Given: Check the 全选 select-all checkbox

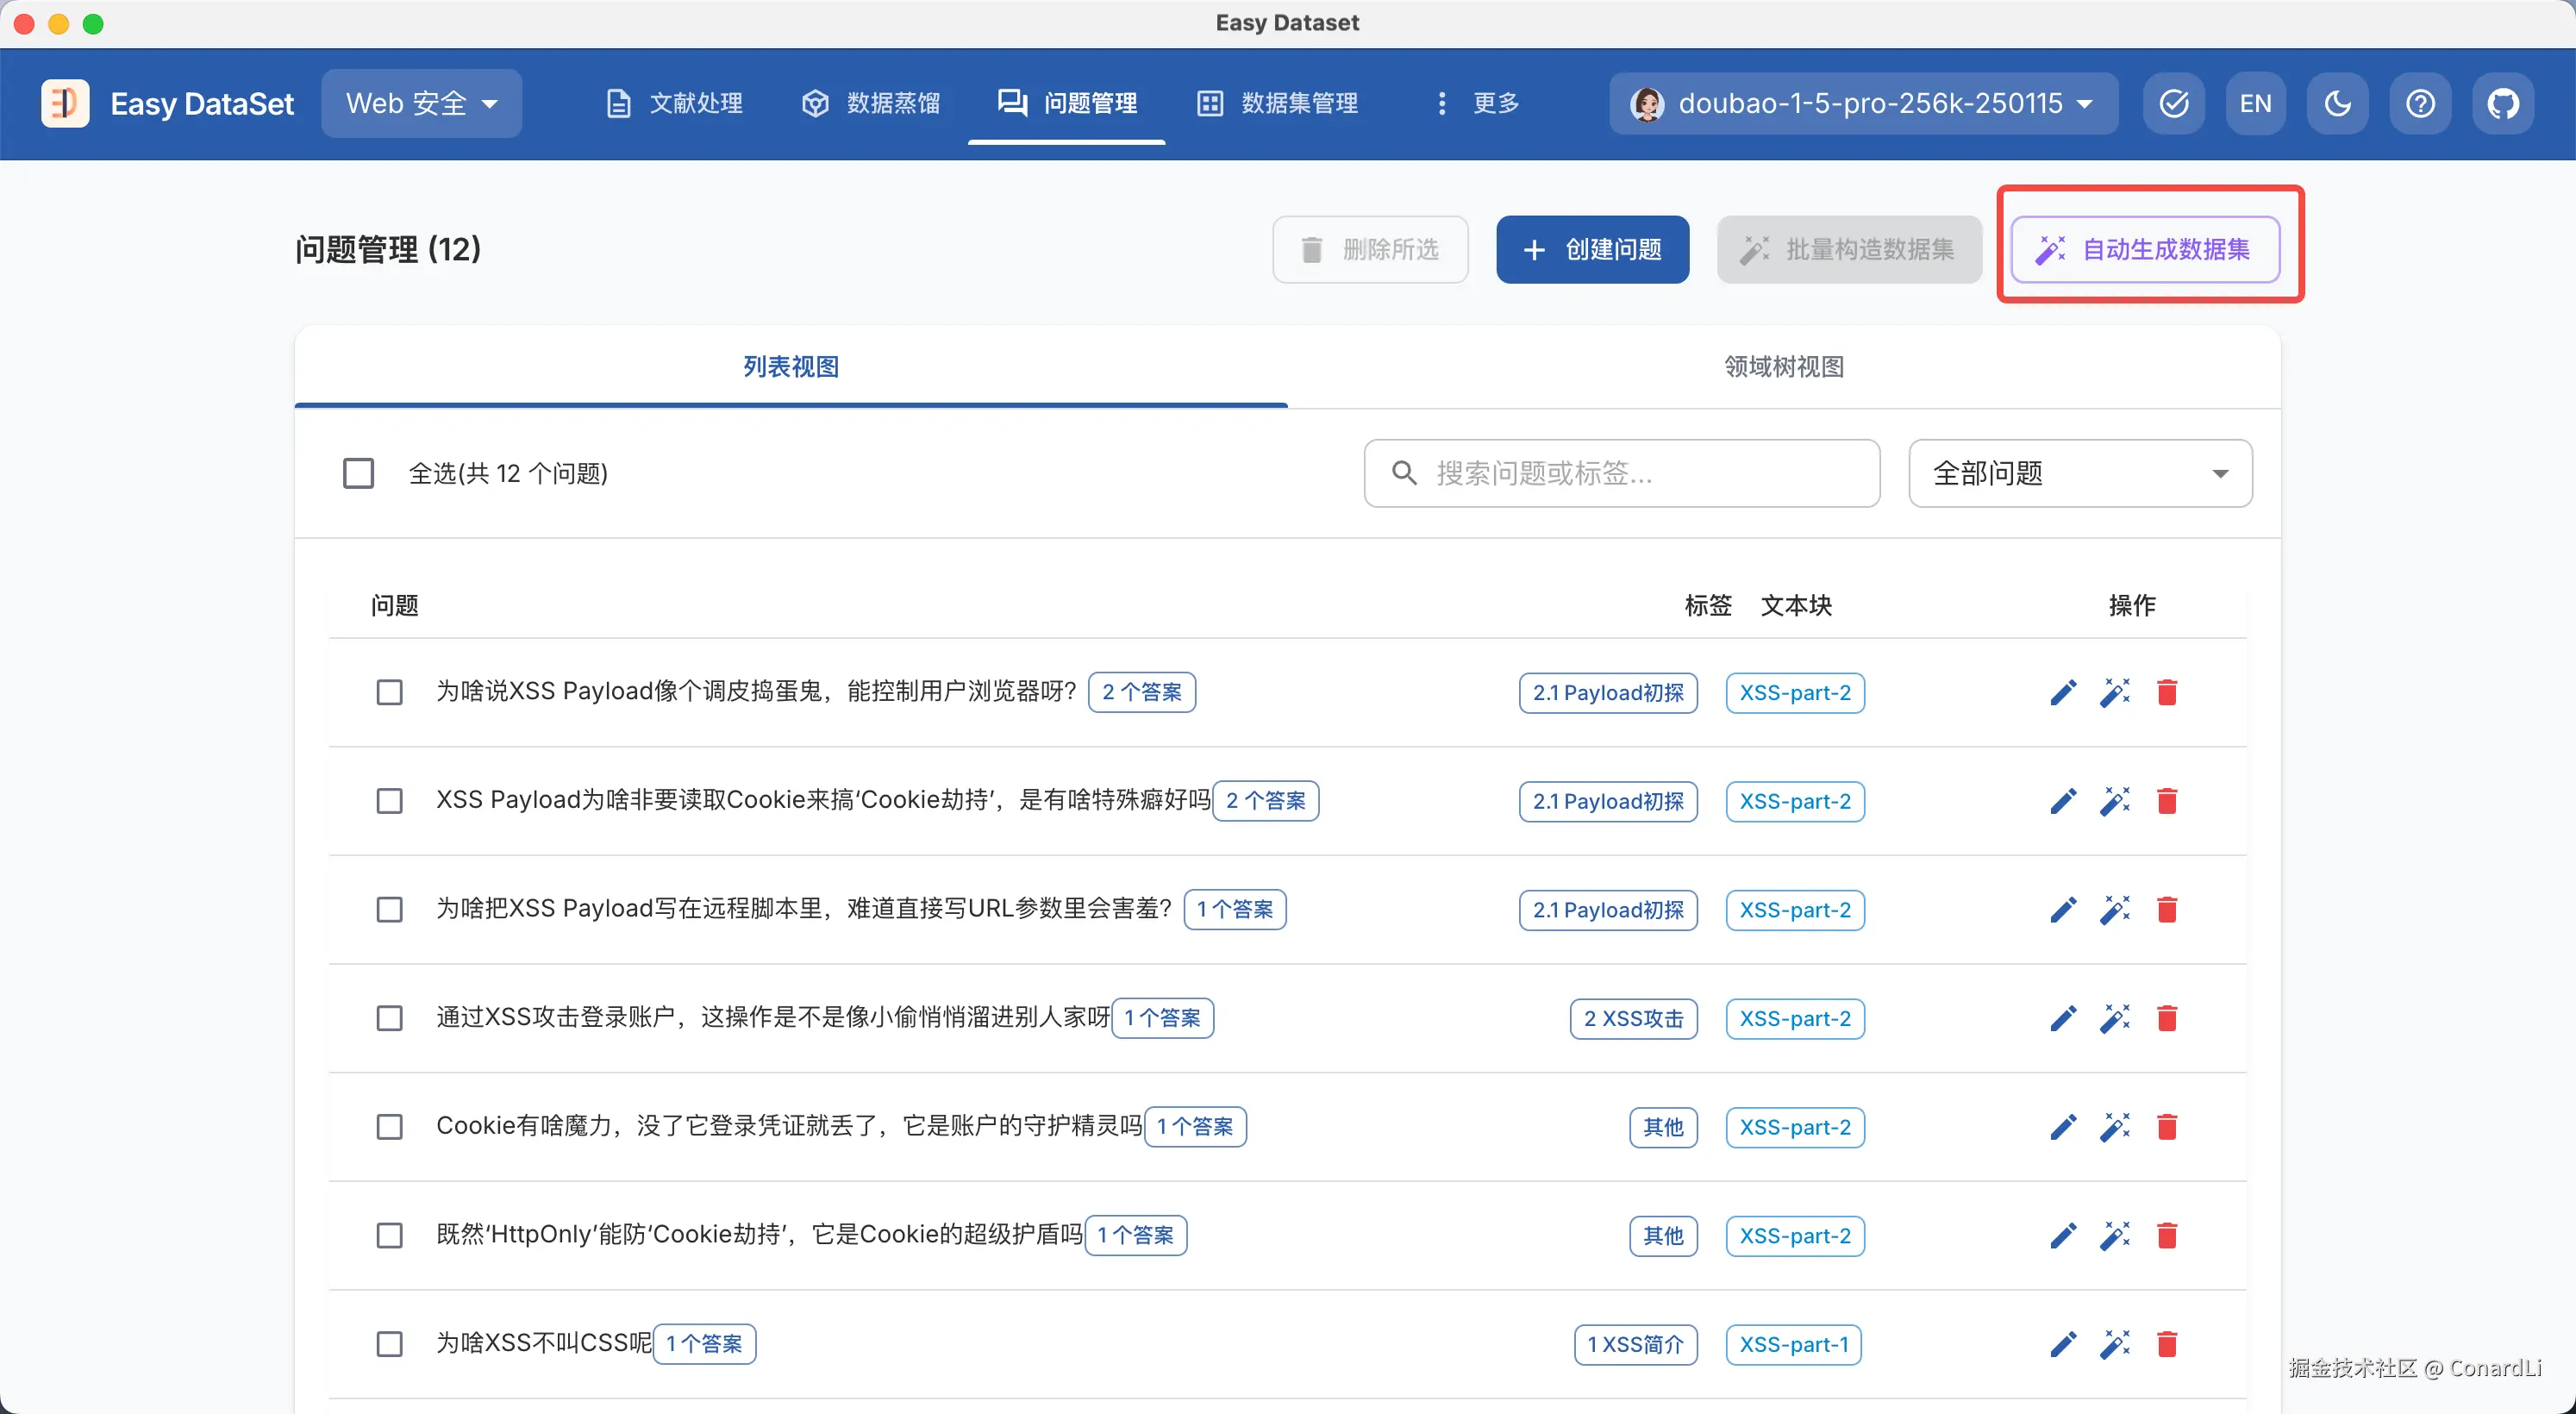Looking at the screenshot, I should coord(358,473).
